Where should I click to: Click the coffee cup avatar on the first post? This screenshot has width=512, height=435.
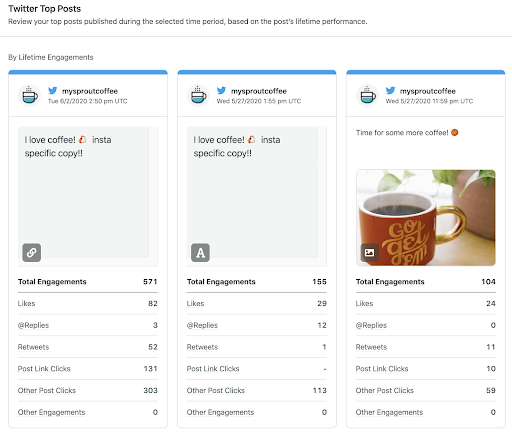pos(30,95)
